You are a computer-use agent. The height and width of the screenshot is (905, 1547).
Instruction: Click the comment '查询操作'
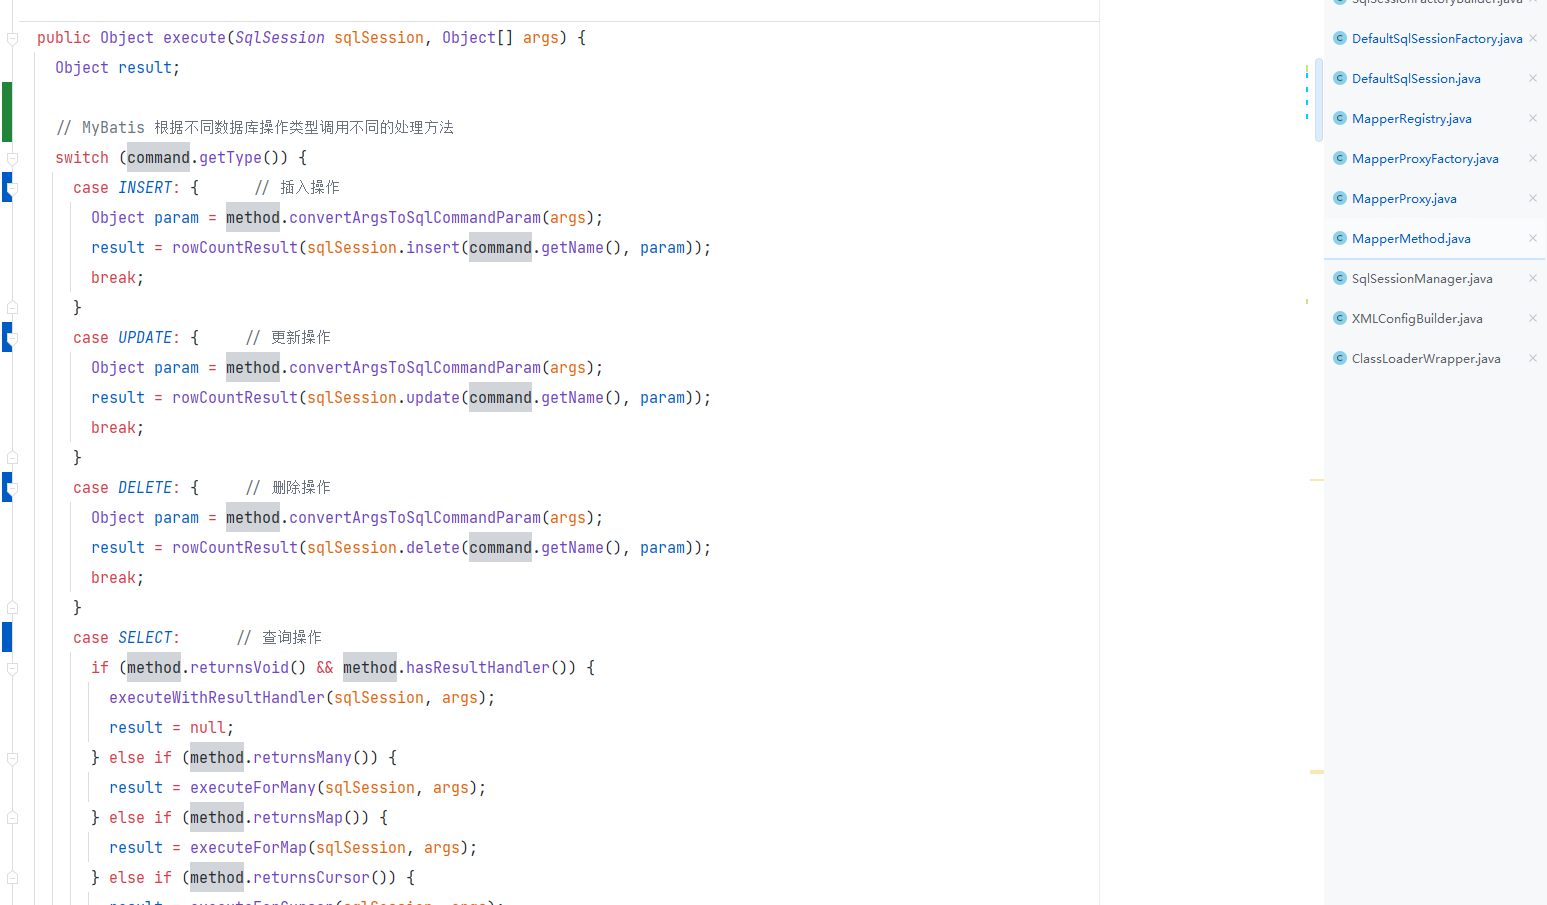click(292, 638)
